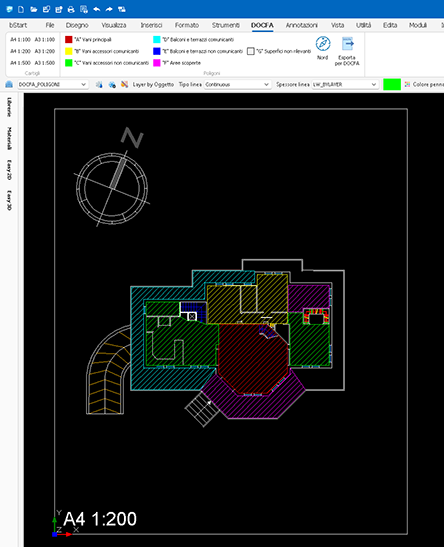Switch to the Annotazioni ribbon tab
This screenshot has height=547, width=444.
coord(302,25)
